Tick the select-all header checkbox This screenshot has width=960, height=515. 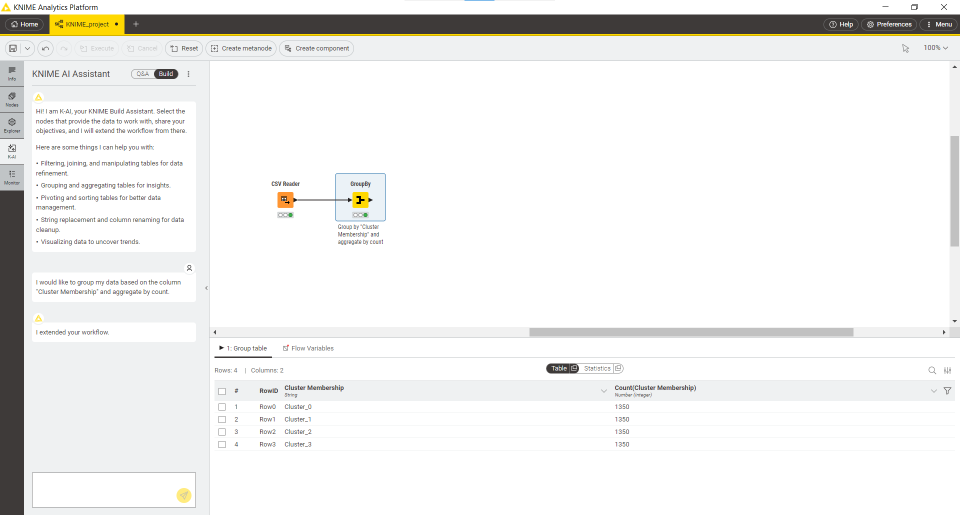point(222,391)
